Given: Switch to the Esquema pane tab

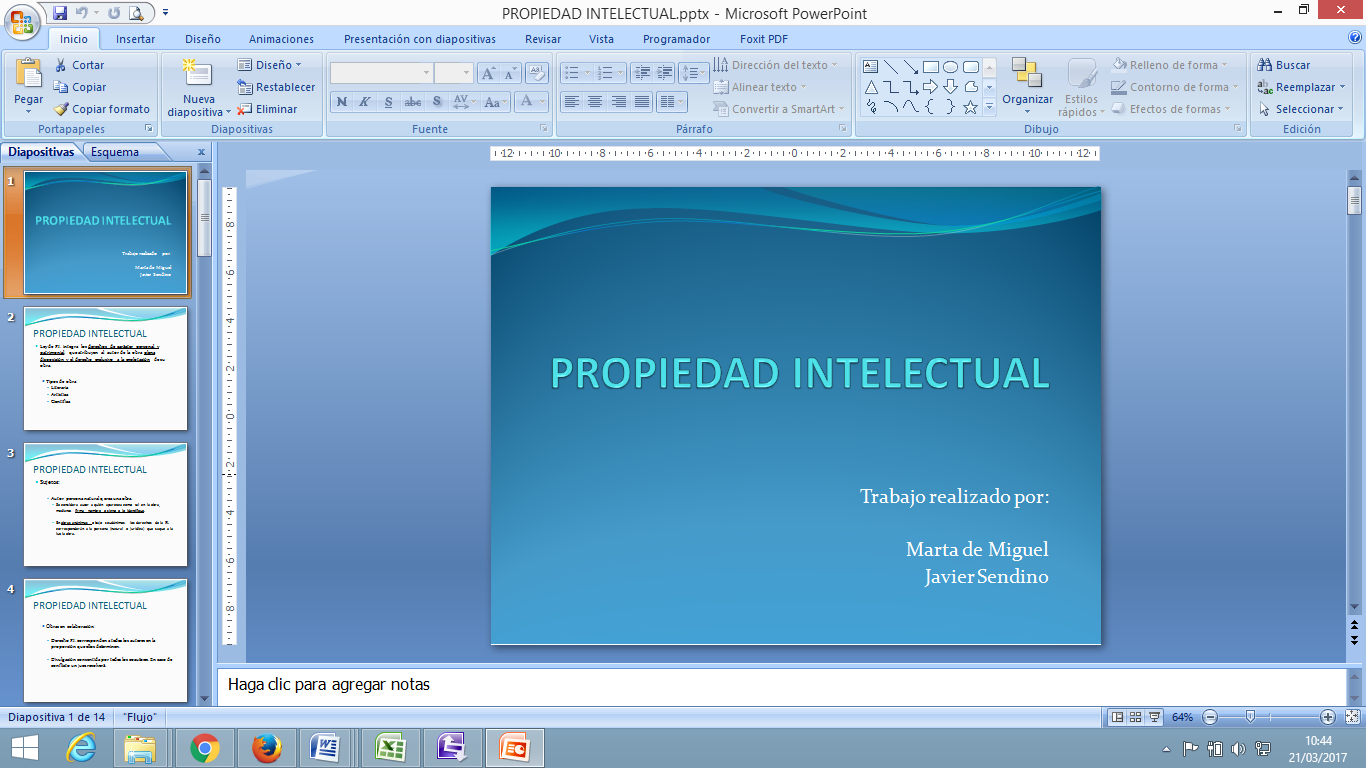Looking at the screenshot, I should (x=115, y=152).
